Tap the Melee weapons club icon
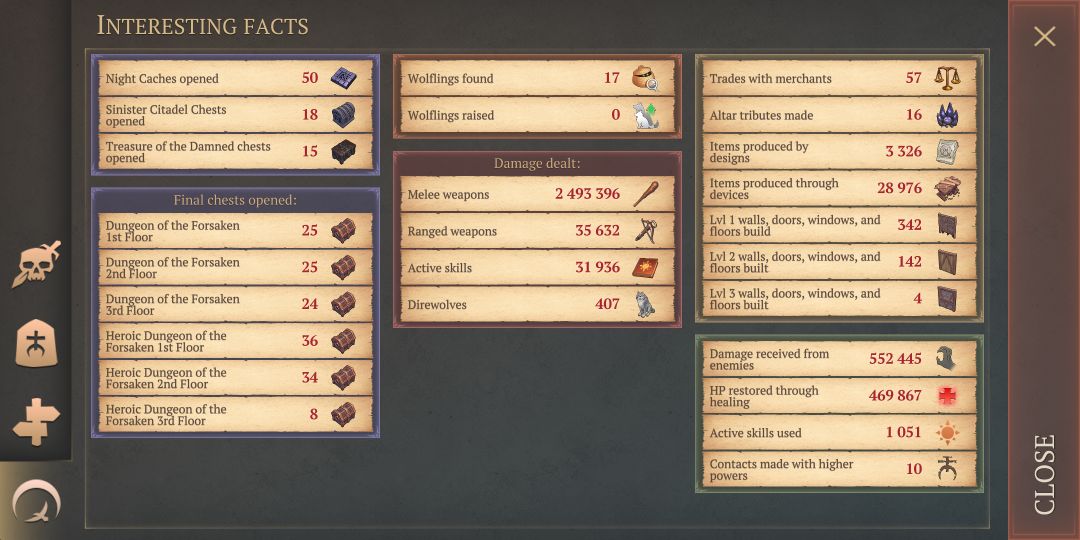This screenshot has height=540, width=1080. 645,194
